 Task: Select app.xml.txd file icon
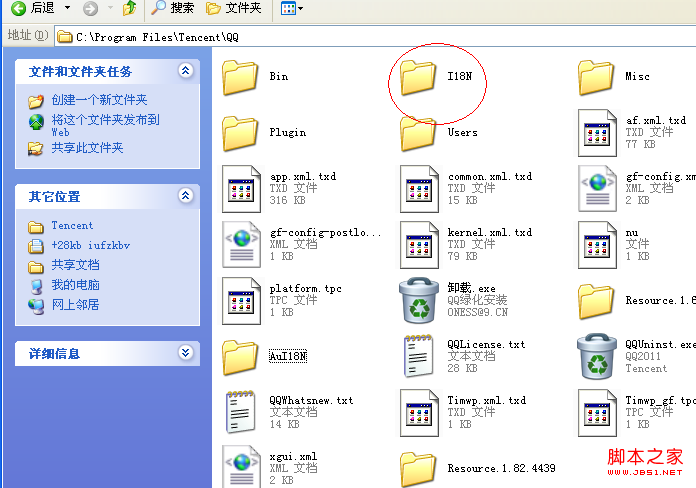click(241, 189)
